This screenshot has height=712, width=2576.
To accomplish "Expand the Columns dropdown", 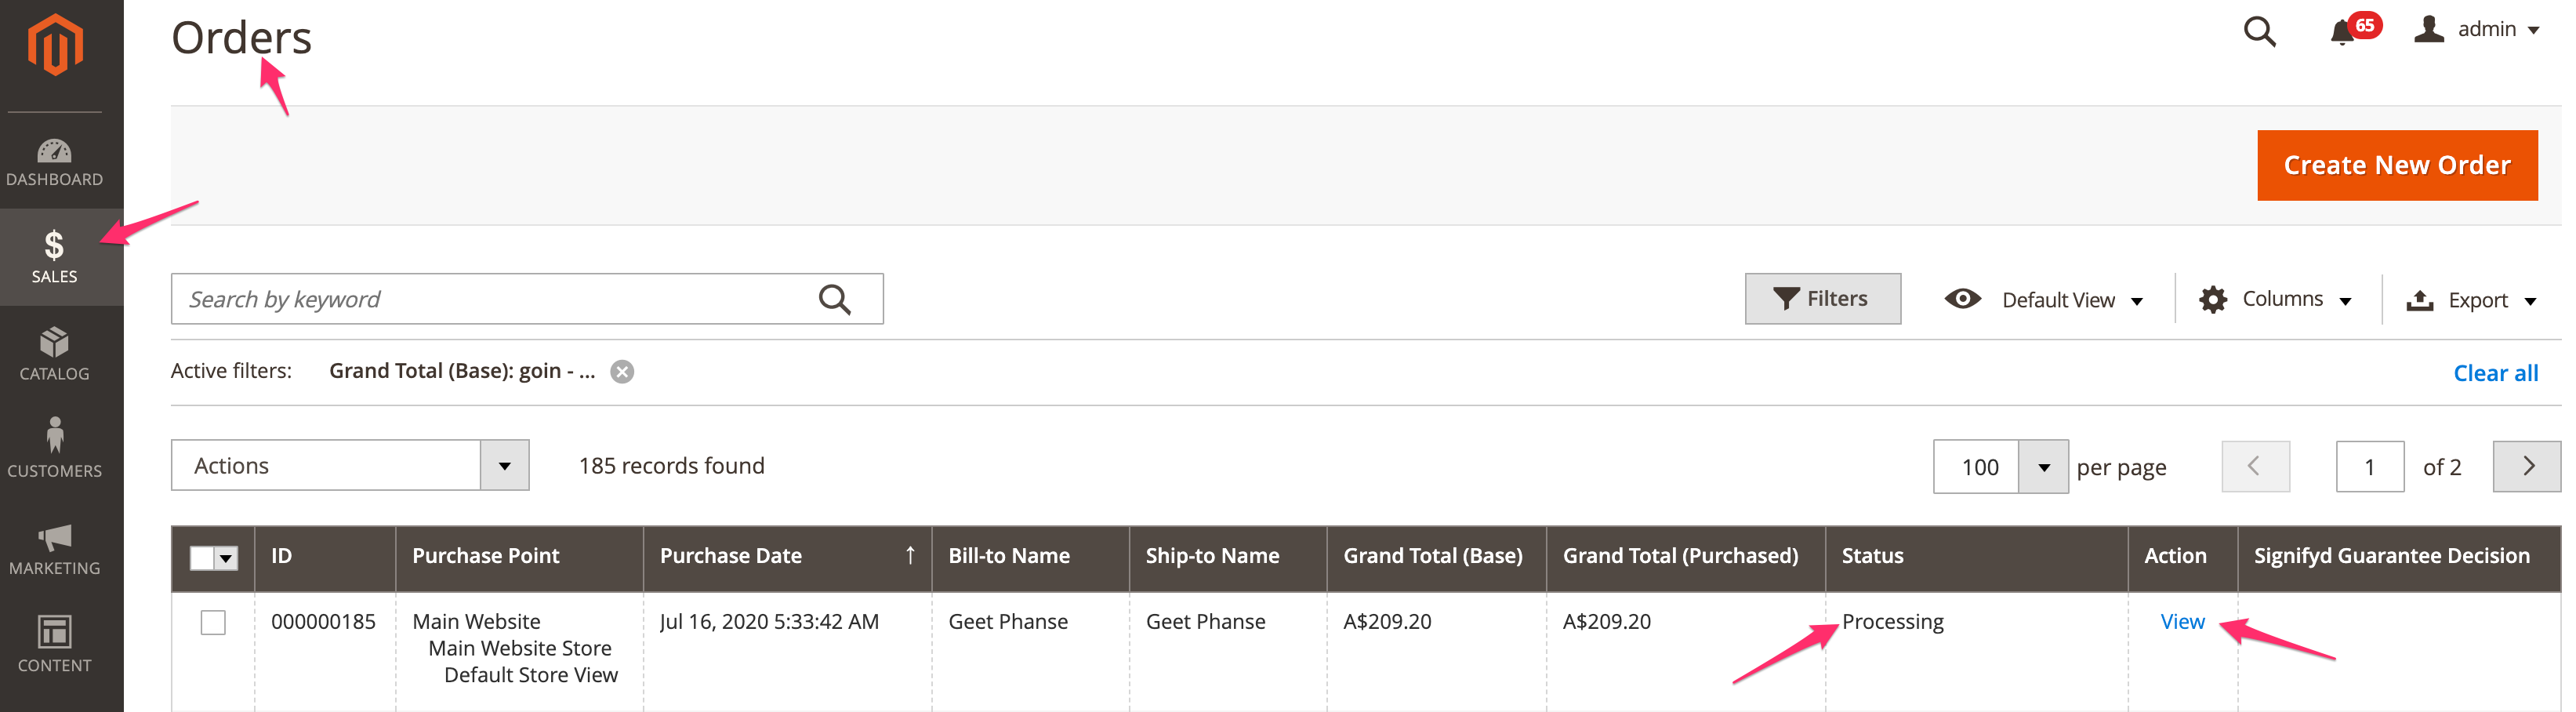I will point(2275,300).
